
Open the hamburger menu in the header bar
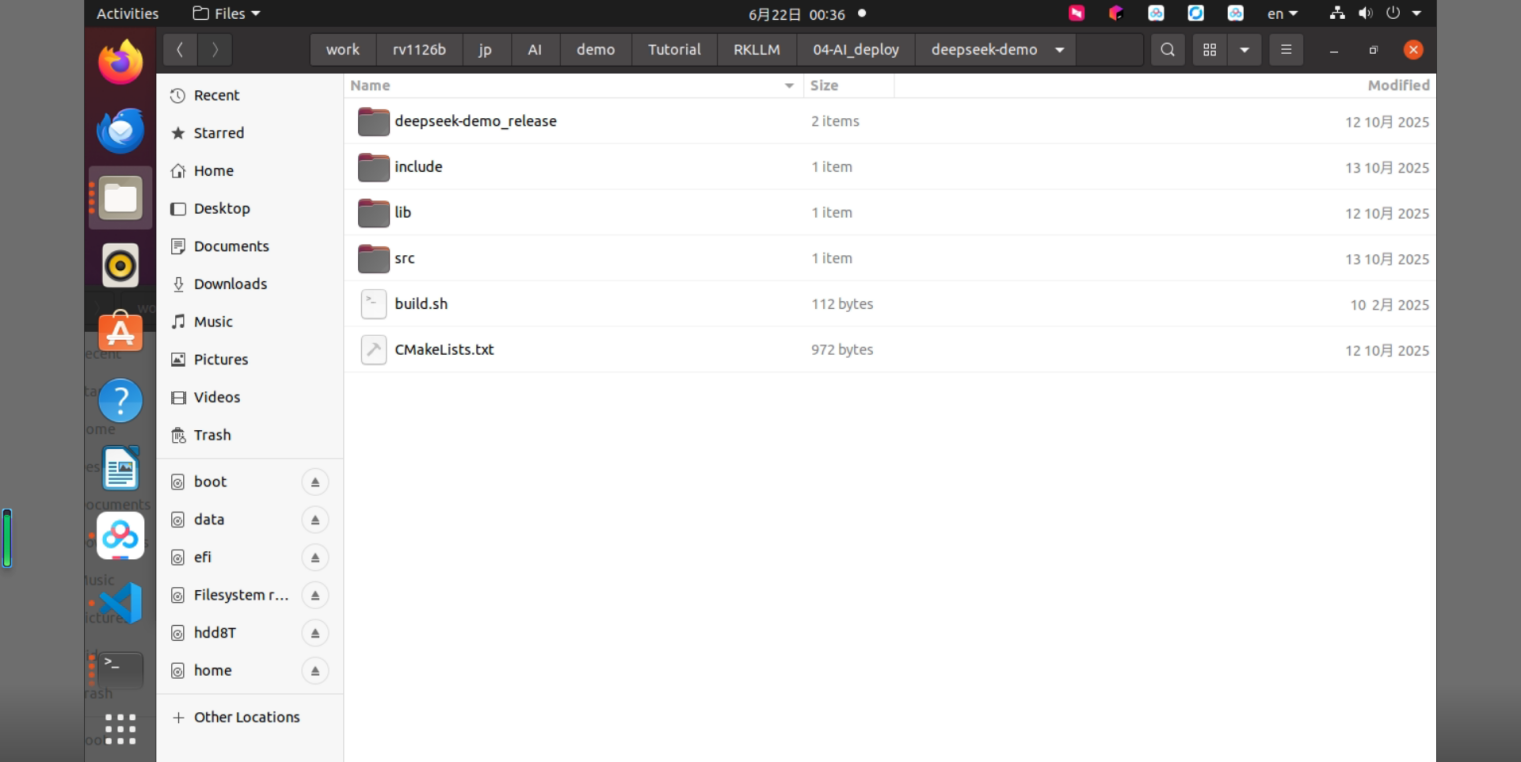1286,50
